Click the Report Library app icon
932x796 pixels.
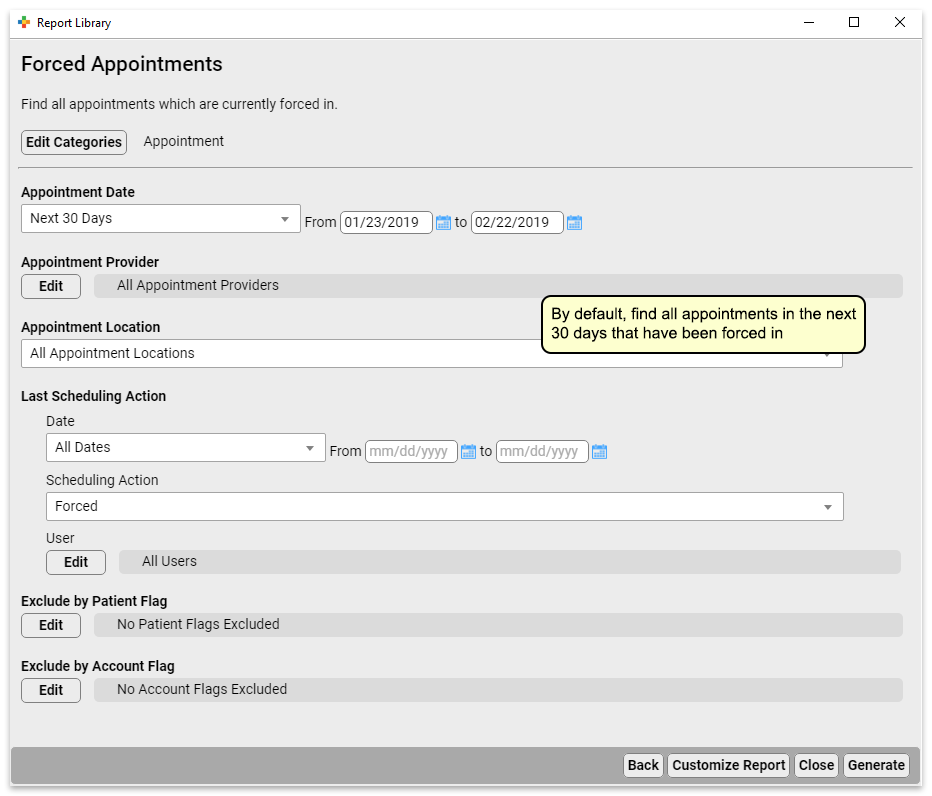[24, 23]
